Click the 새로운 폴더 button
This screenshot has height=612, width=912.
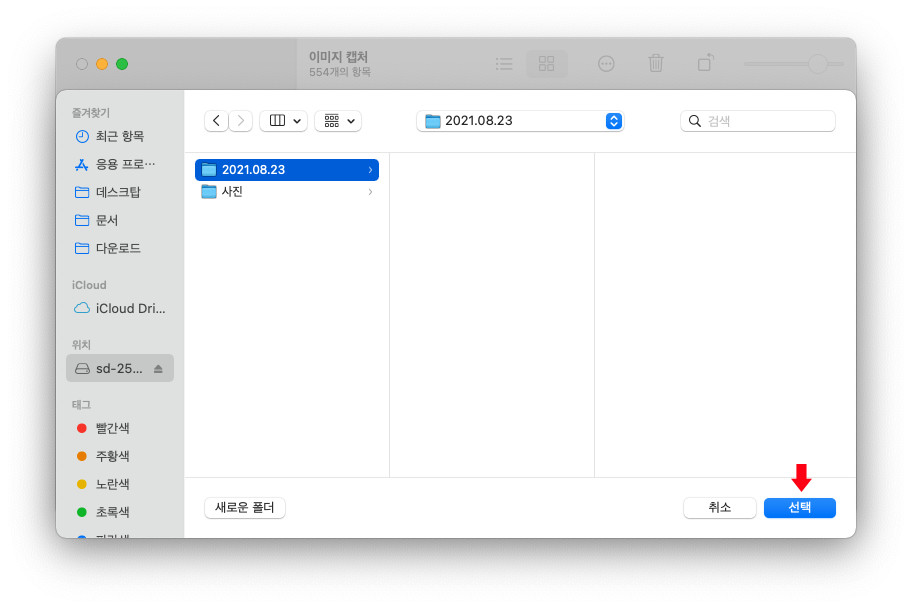(x=245, y=507)
